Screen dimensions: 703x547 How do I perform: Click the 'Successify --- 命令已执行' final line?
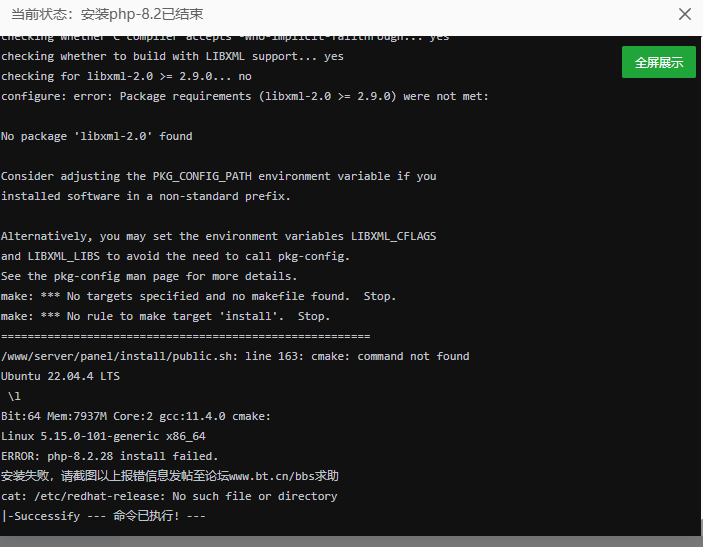(104, 516)
